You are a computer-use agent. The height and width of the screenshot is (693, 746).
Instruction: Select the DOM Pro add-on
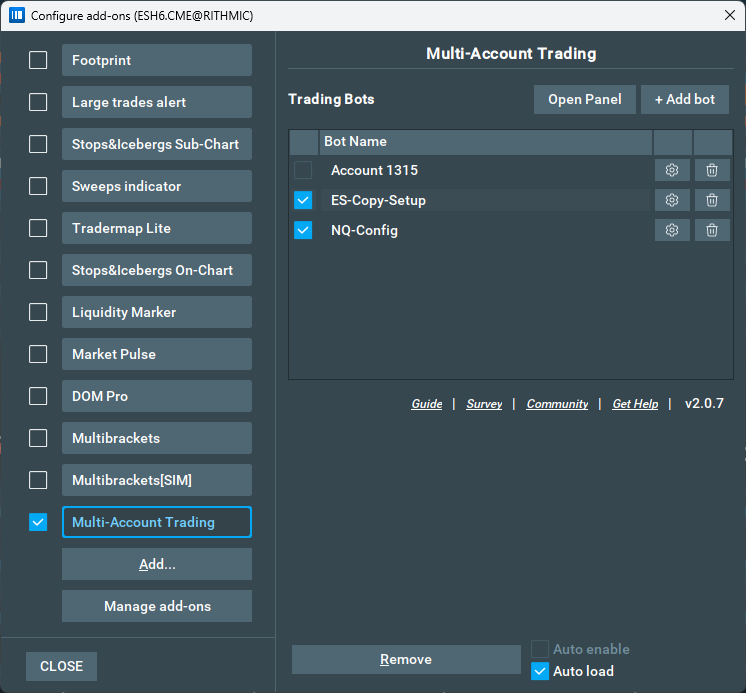click(x=156, y=396)
